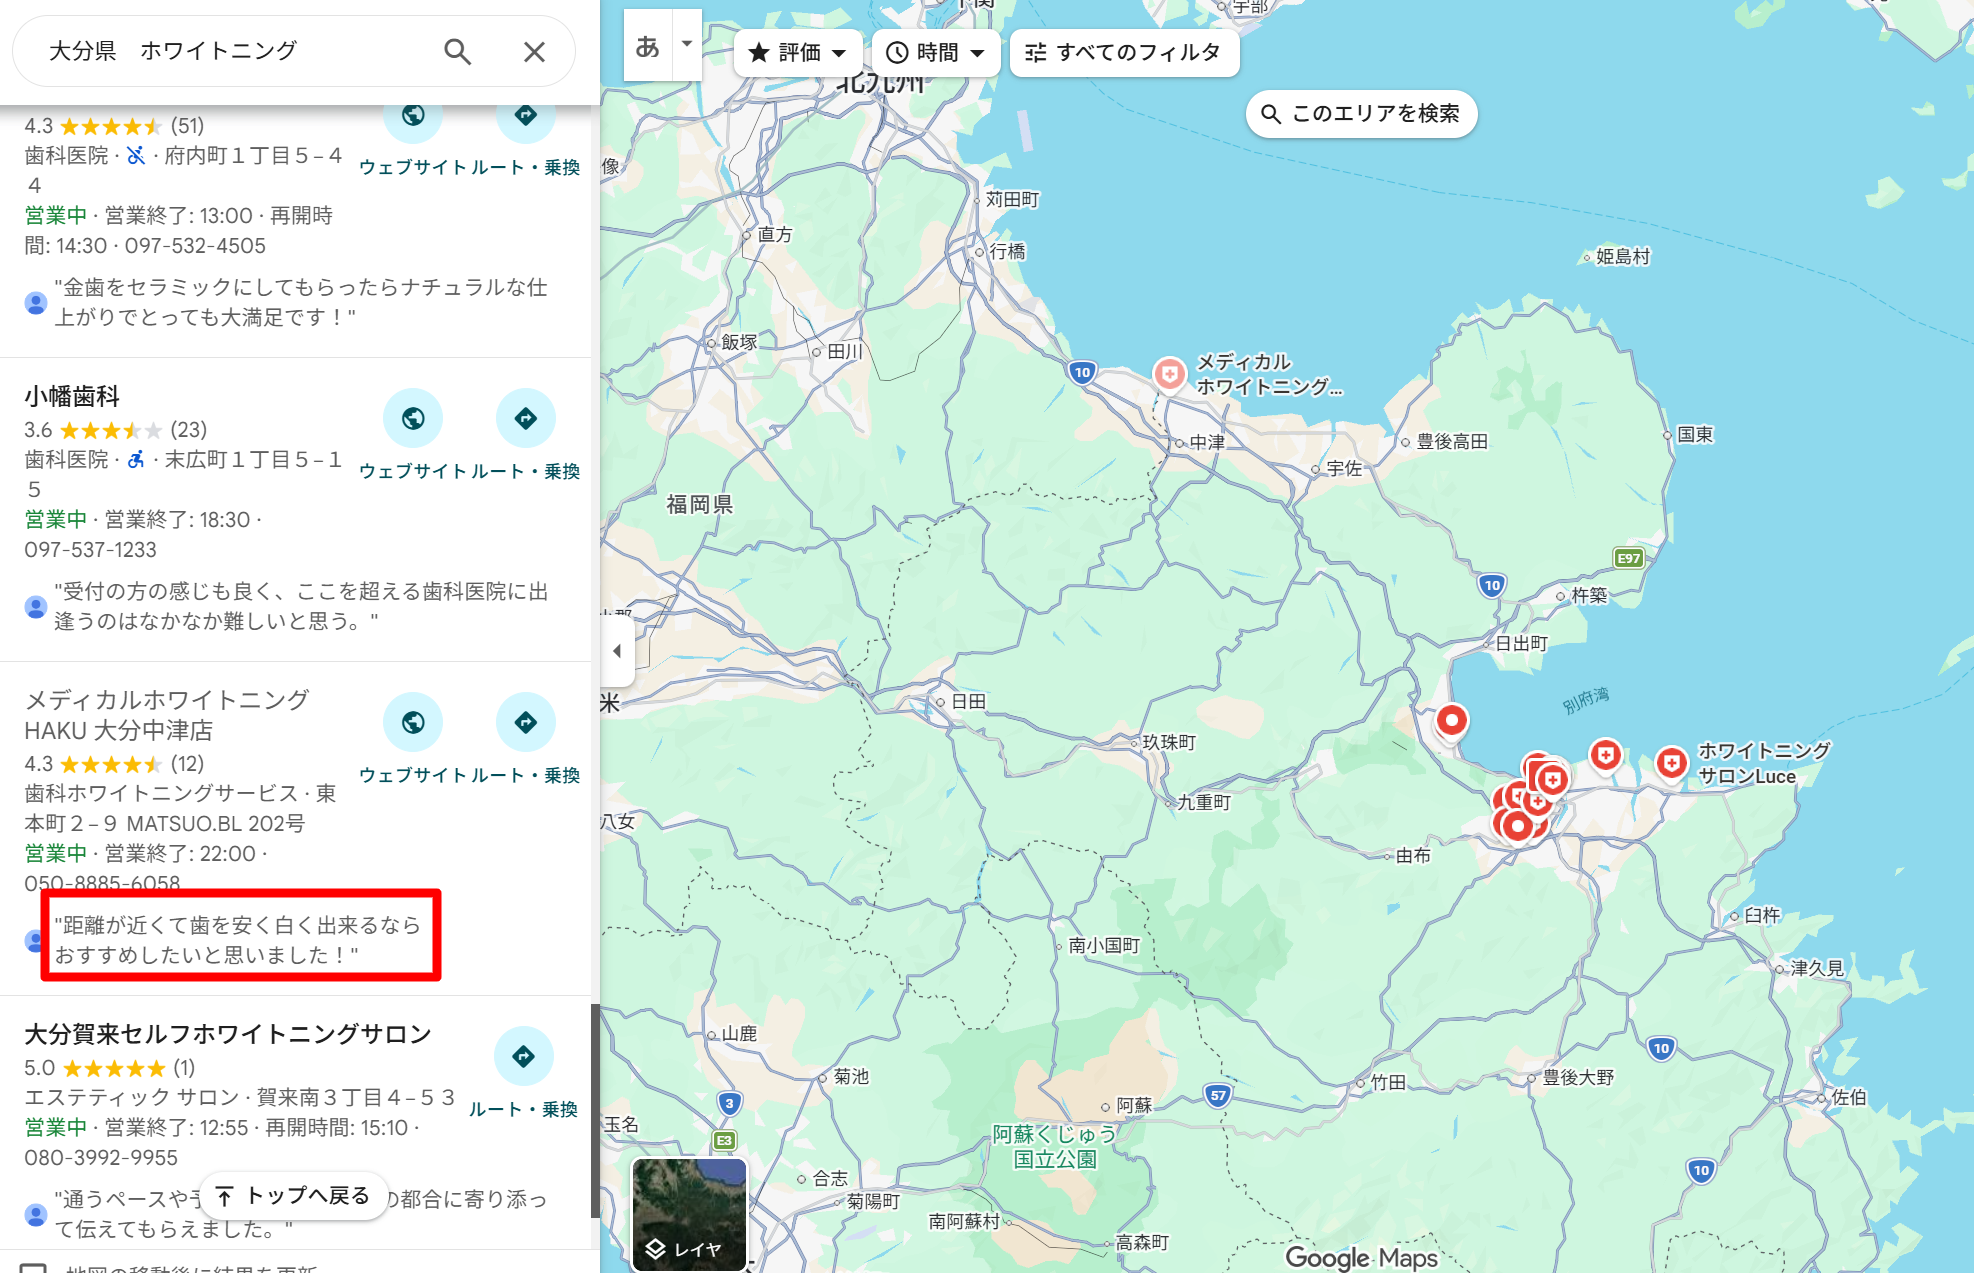Open directions icon for メディカルホワイトニング HAKU
1974x1273 pixels.
point(525,722)
